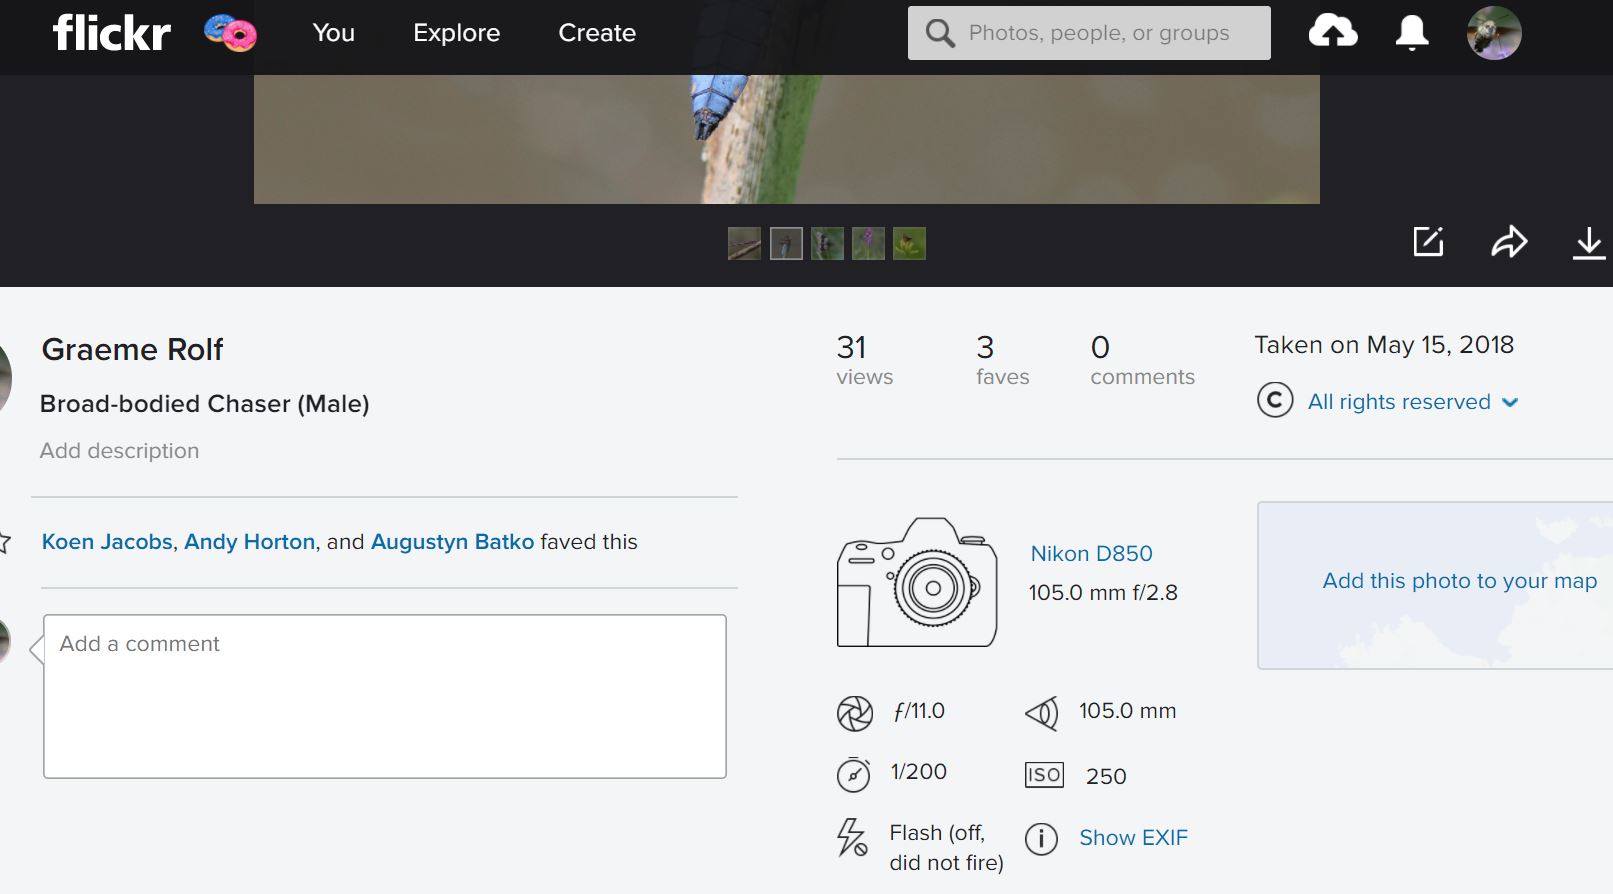Screen dimensions: 1613x894
Task: Open Augustyn Batko's profile
Action: (452, 542)
